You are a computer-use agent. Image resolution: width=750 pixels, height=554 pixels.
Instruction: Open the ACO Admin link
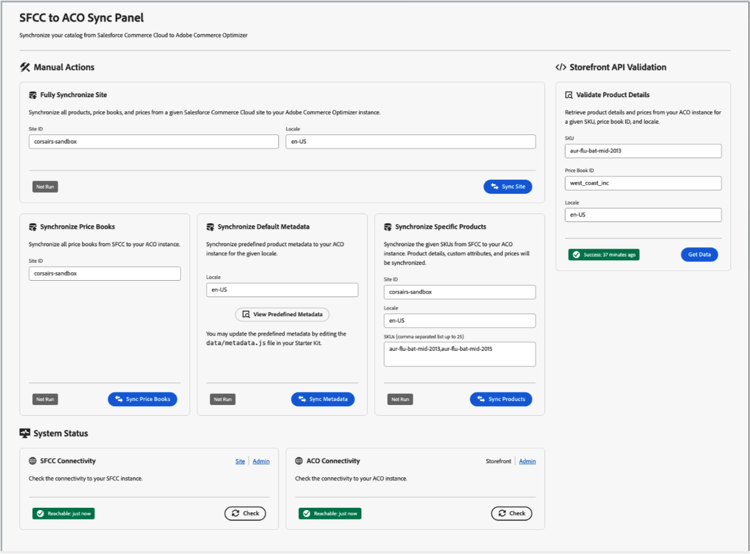pyautogui.click(x=528, y=461)
